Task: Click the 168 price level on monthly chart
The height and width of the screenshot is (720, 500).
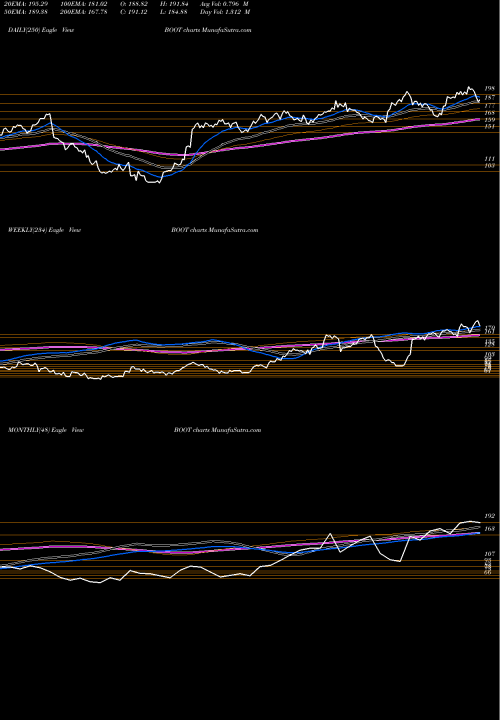Action: click(x=489, y=529)
